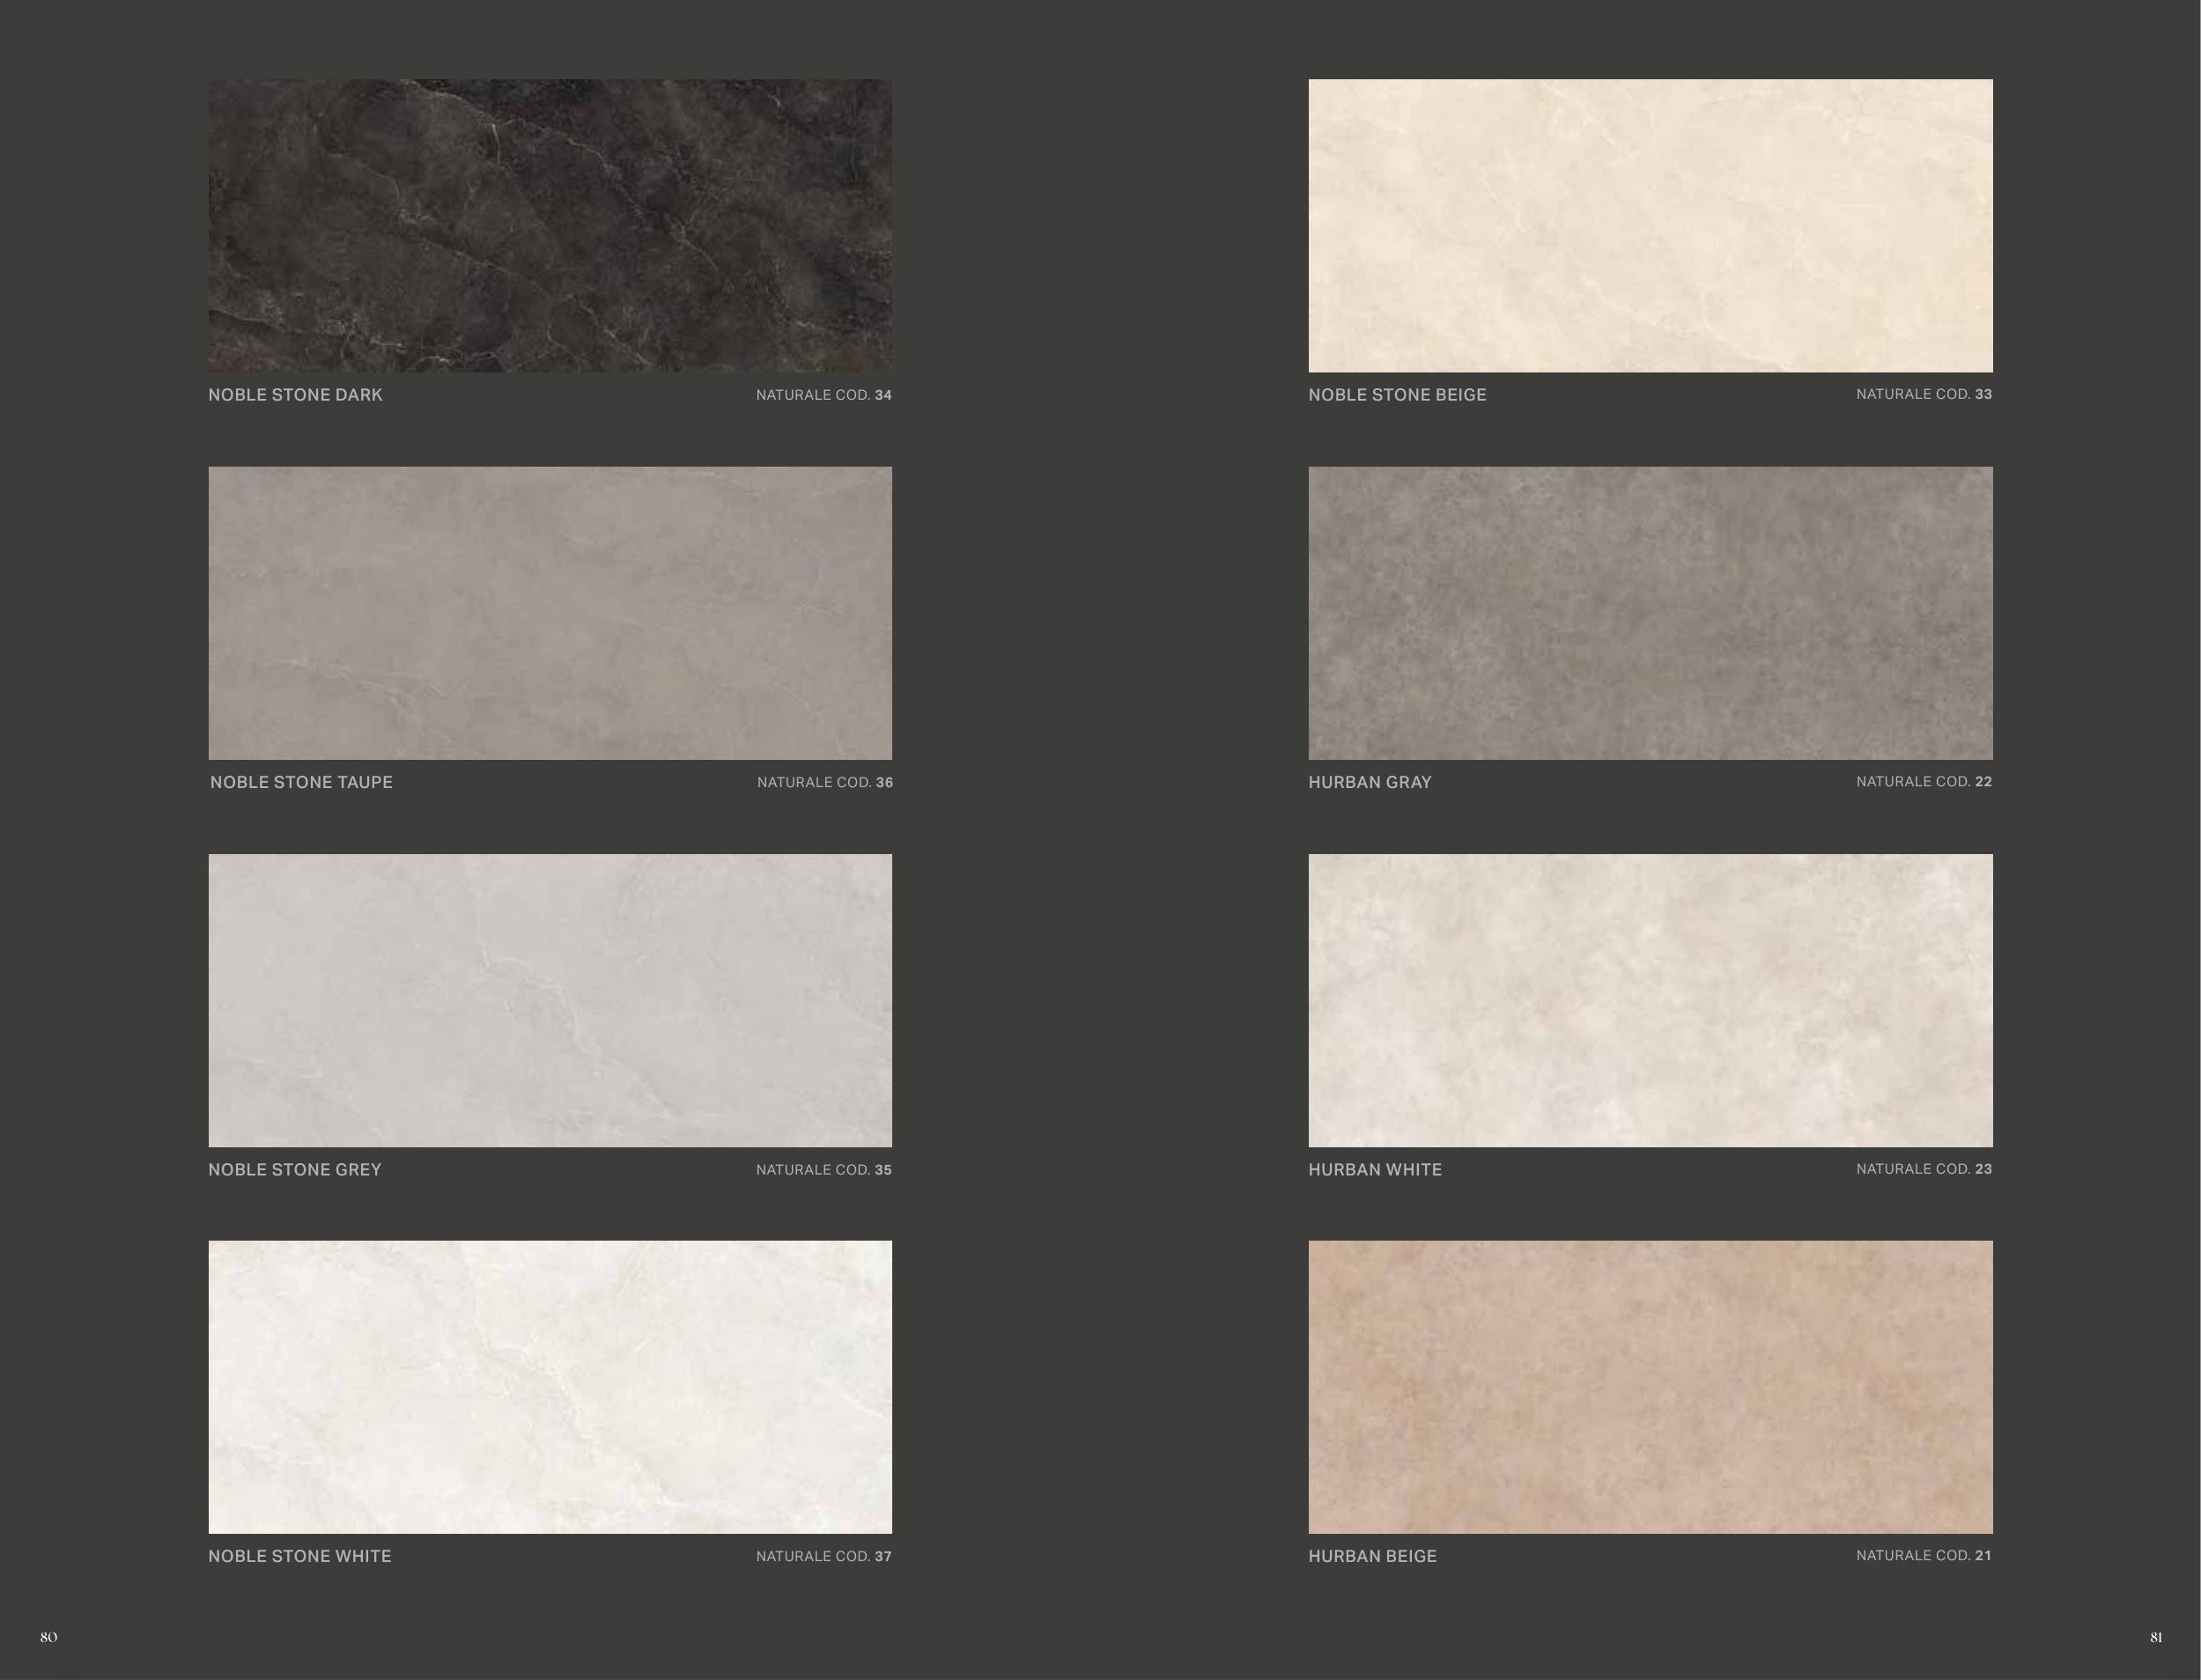The width and height of the screenshot is (2201, 1680).
Task: Click the HURBAN GRAY label text
Action: point(1370,782)
